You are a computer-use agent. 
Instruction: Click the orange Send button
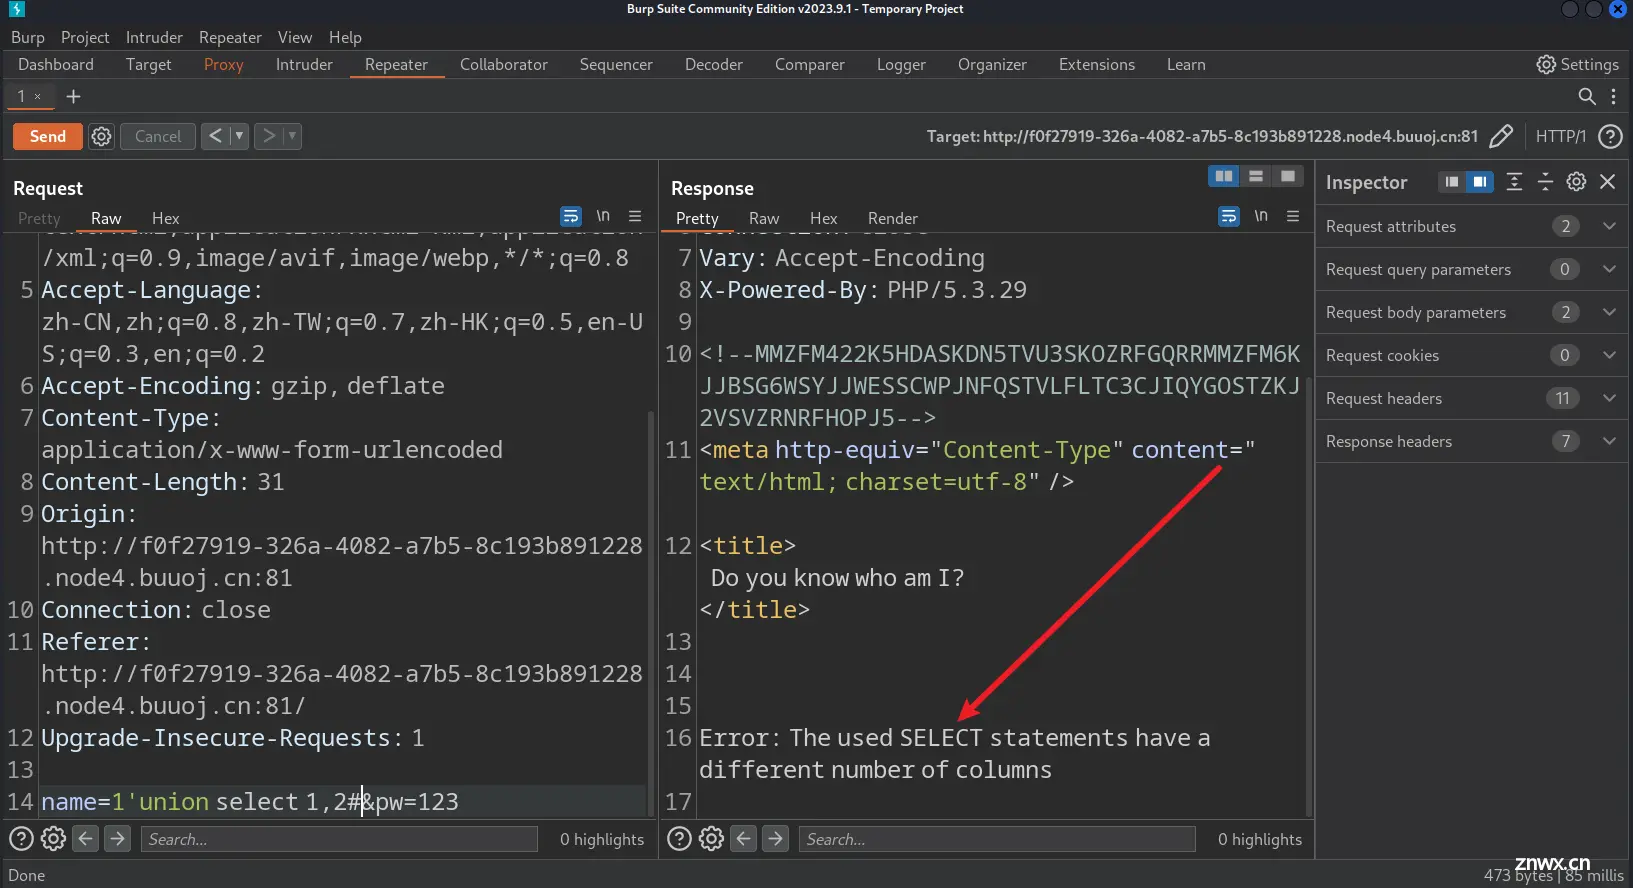(48, 136)
